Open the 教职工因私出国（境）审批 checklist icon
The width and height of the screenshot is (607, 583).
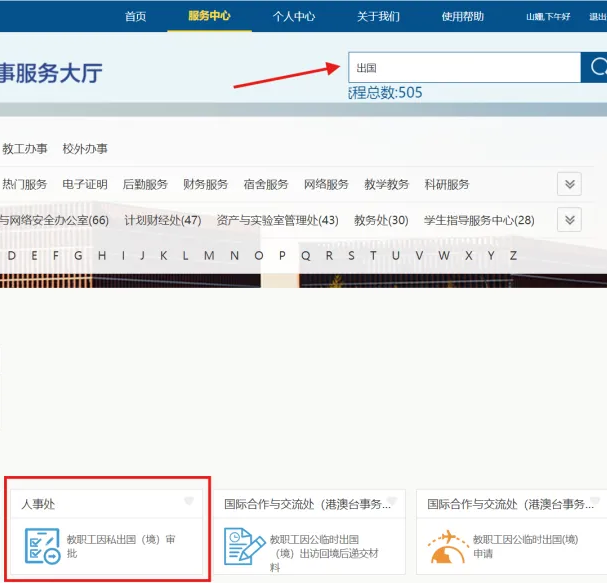tap(41, 546)
